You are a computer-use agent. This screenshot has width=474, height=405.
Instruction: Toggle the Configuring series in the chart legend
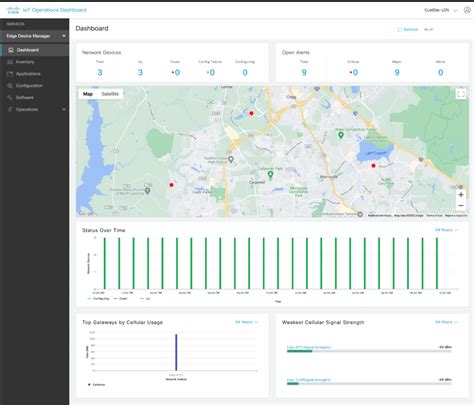pyautogui.click(x=98, y=299)
